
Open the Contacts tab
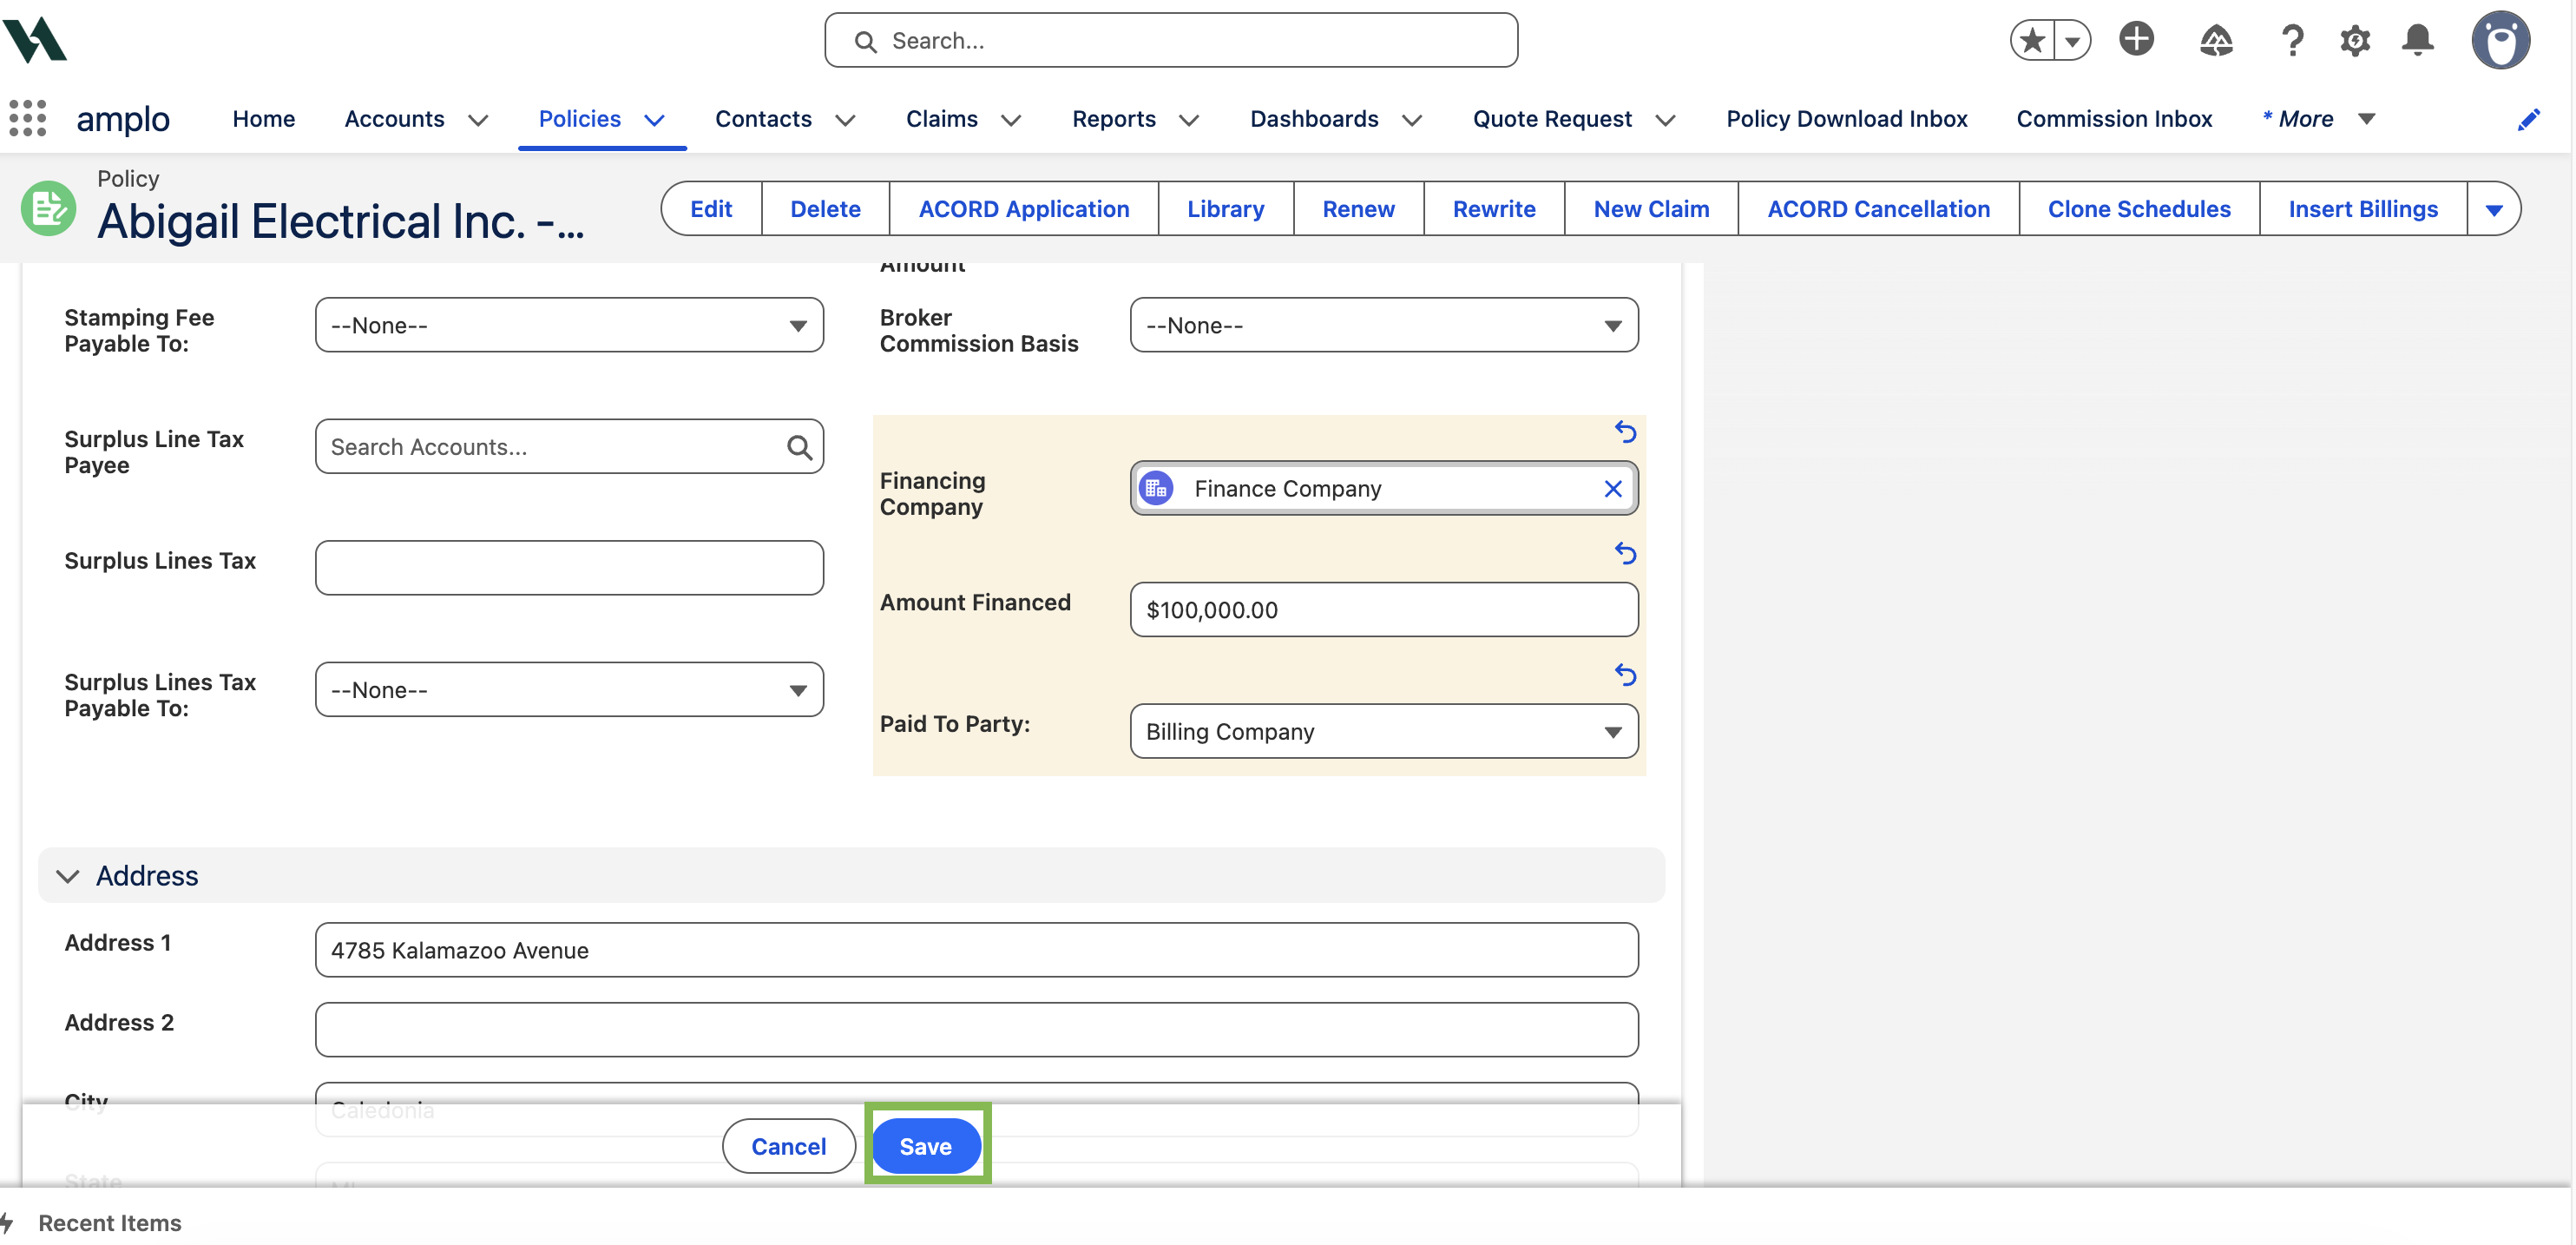pyautogui.click(x=763, y=118)
